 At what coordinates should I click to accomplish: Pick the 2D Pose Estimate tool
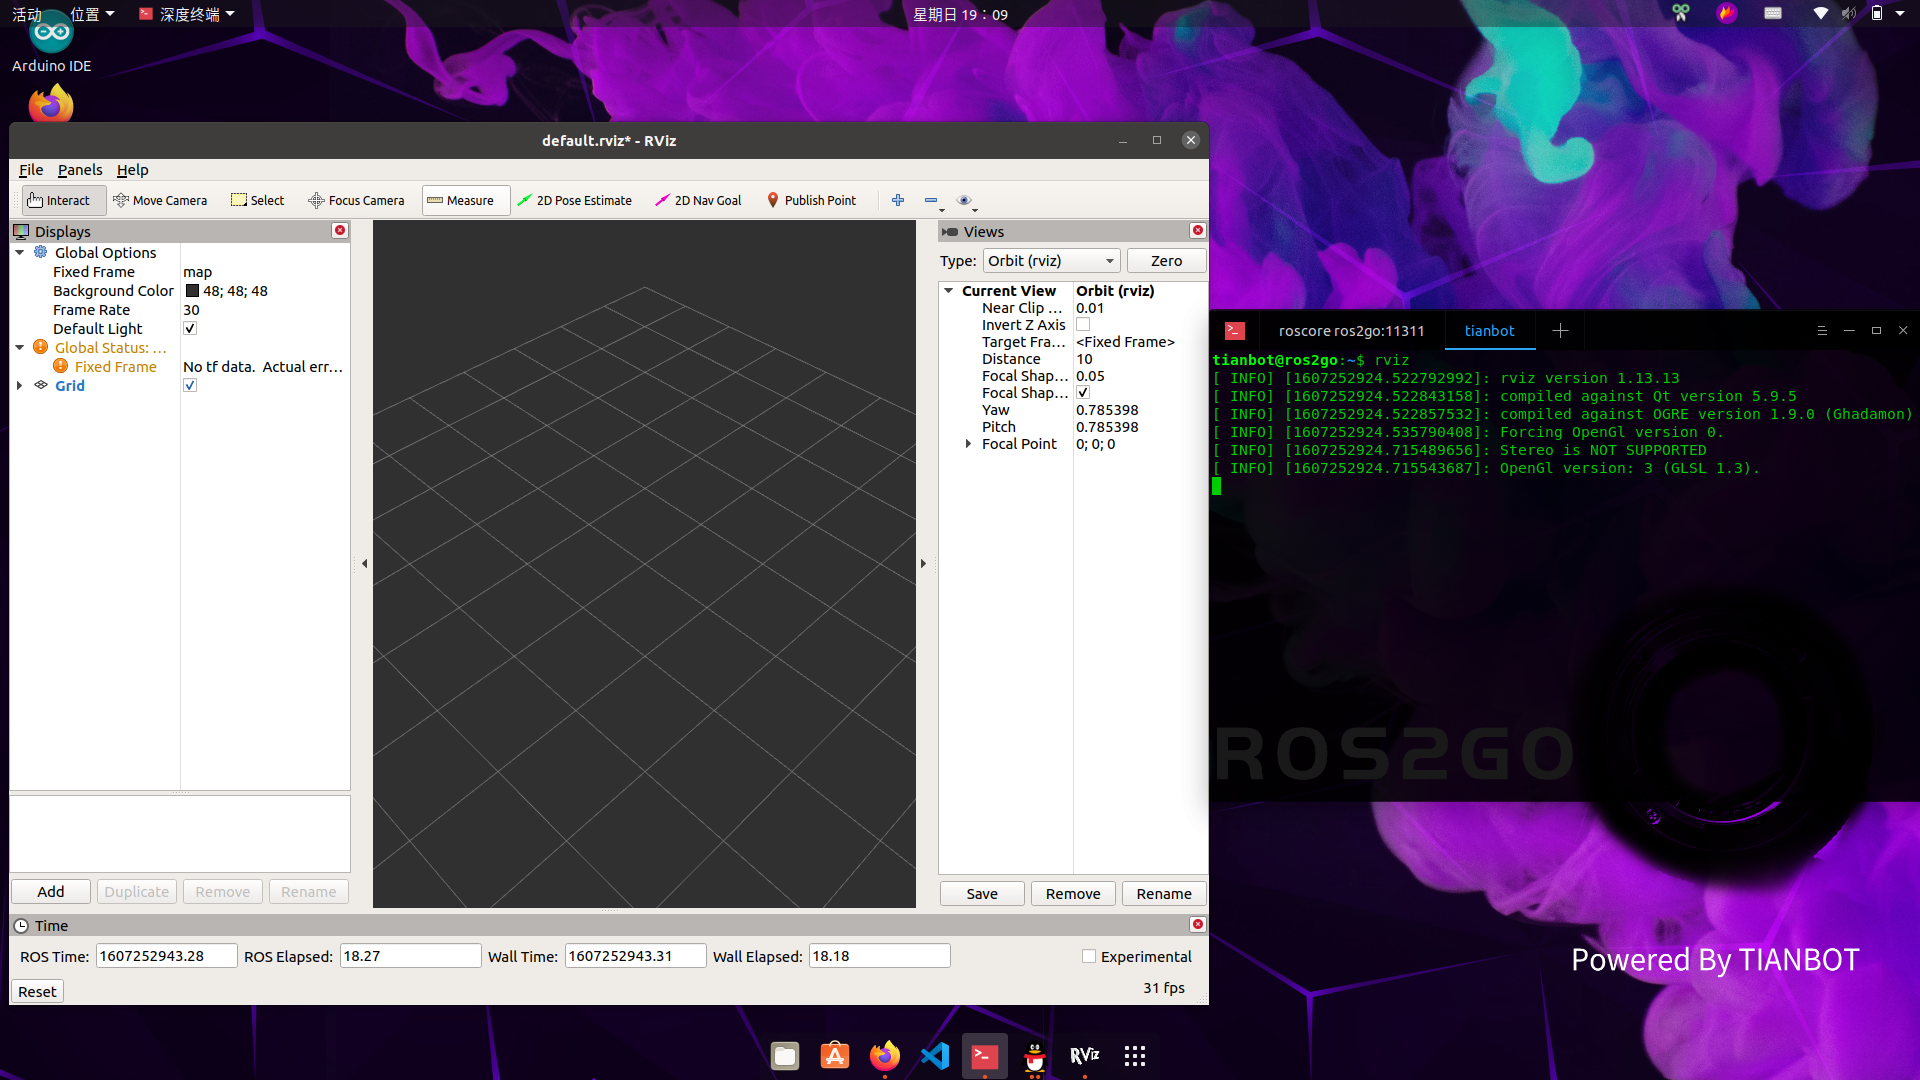(574, 200)
